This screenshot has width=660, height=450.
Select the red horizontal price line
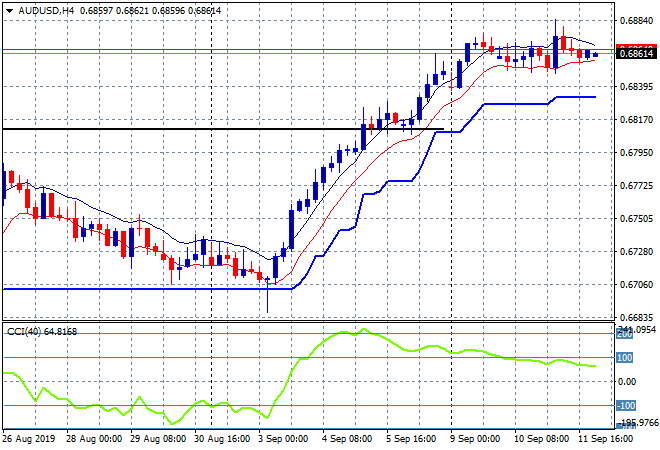tap(309, 50)
